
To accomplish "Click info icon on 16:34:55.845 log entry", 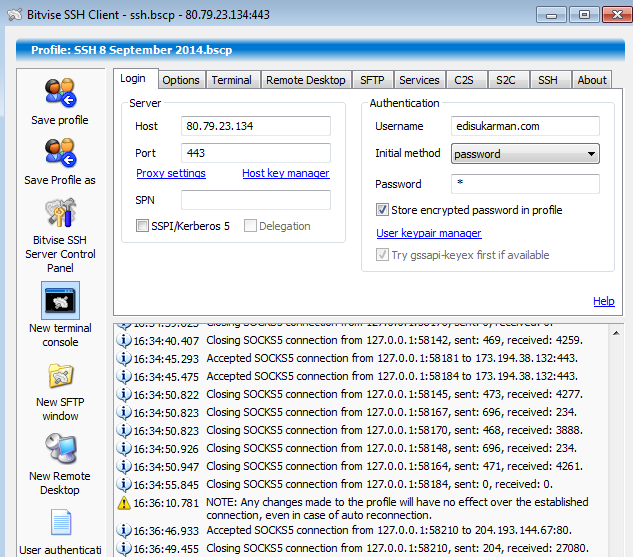I will point(124,484).
